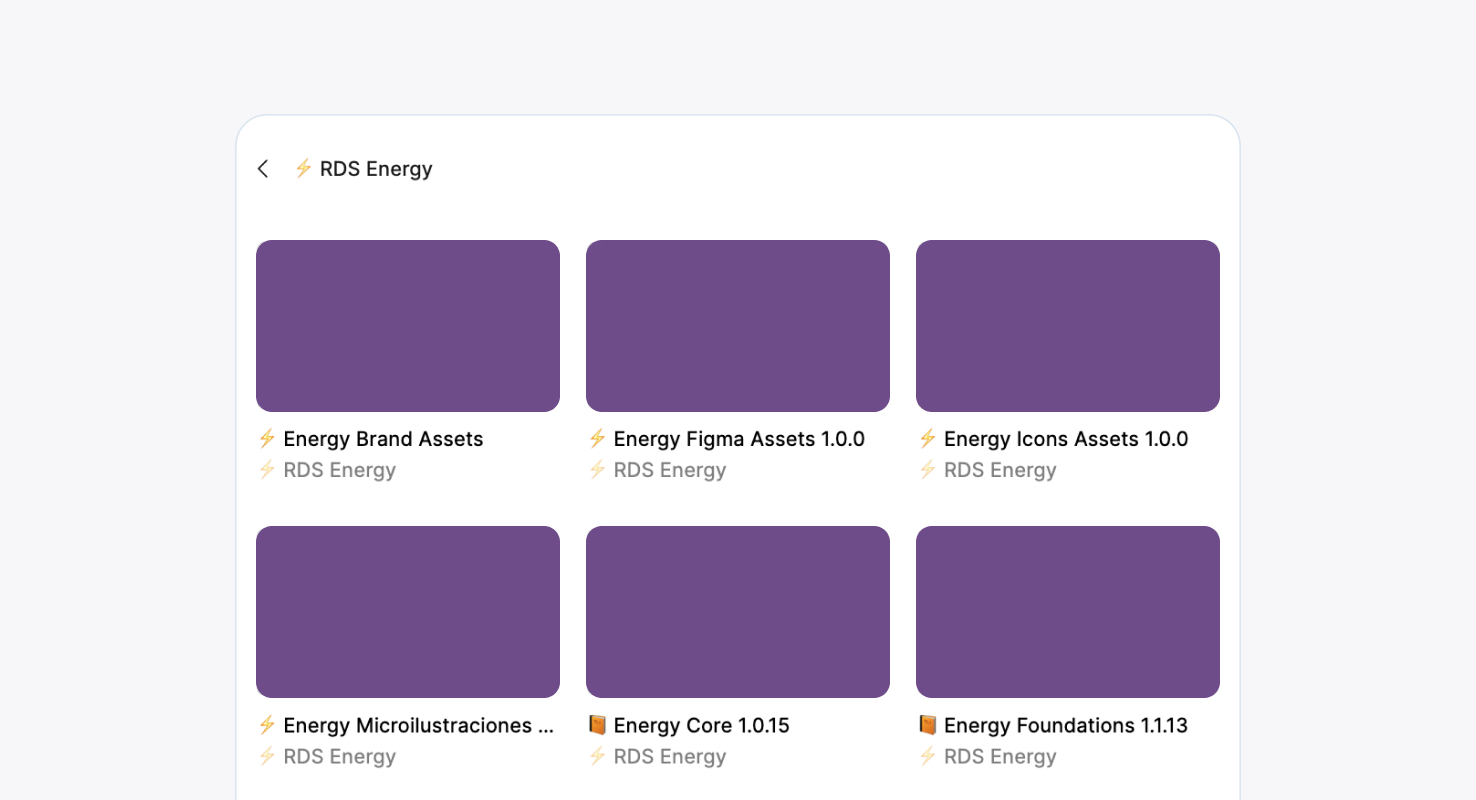Select the Energy Icons Assets 1.0.0 title
Viewport: 1476px width, 800px height.
click(x=1066, y=439)
